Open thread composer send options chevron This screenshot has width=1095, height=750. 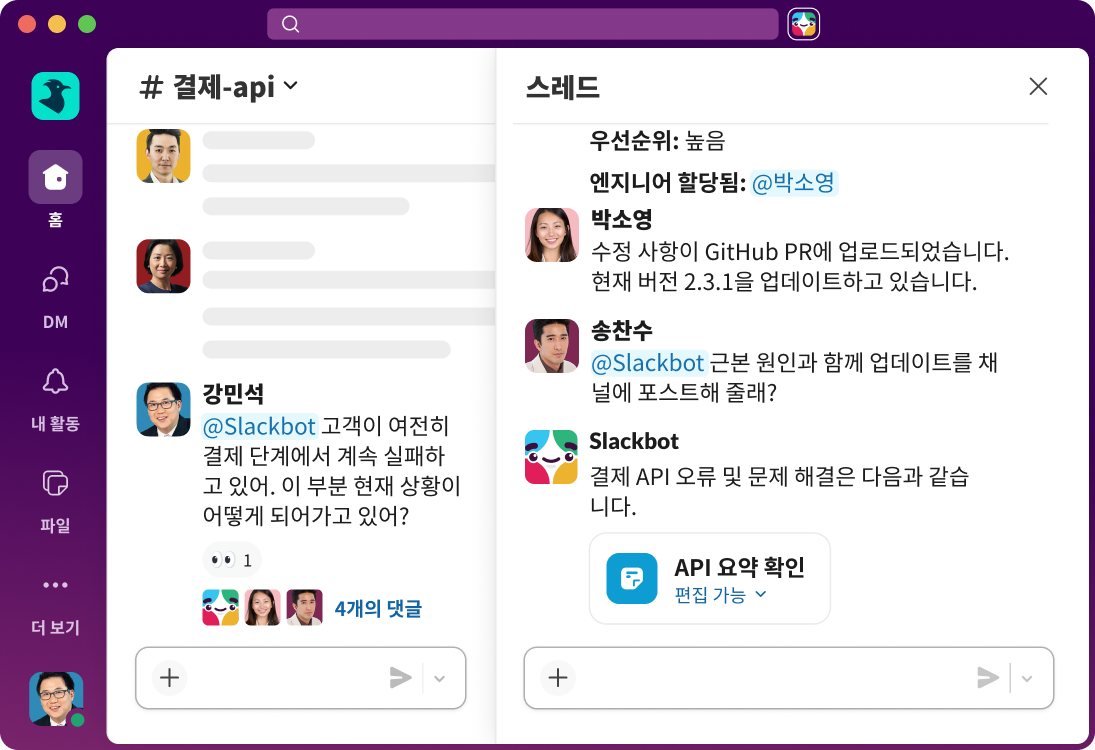[1027, 678]
